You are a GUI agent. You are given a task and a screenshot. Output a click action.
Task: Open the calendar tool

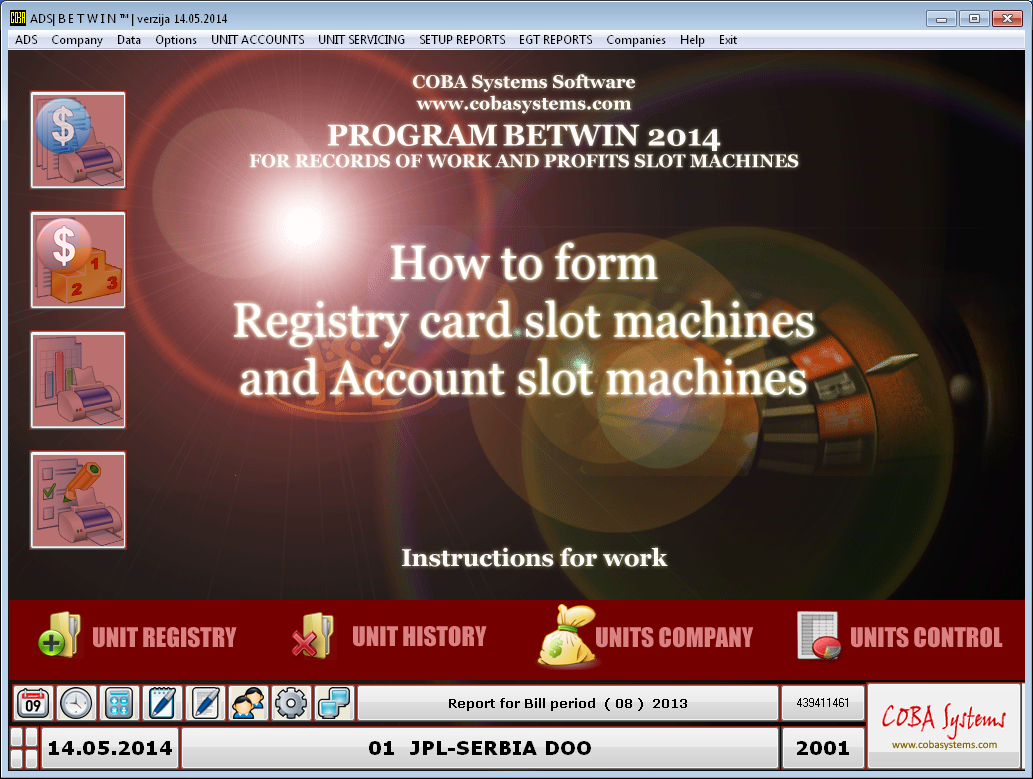[33, 703]
